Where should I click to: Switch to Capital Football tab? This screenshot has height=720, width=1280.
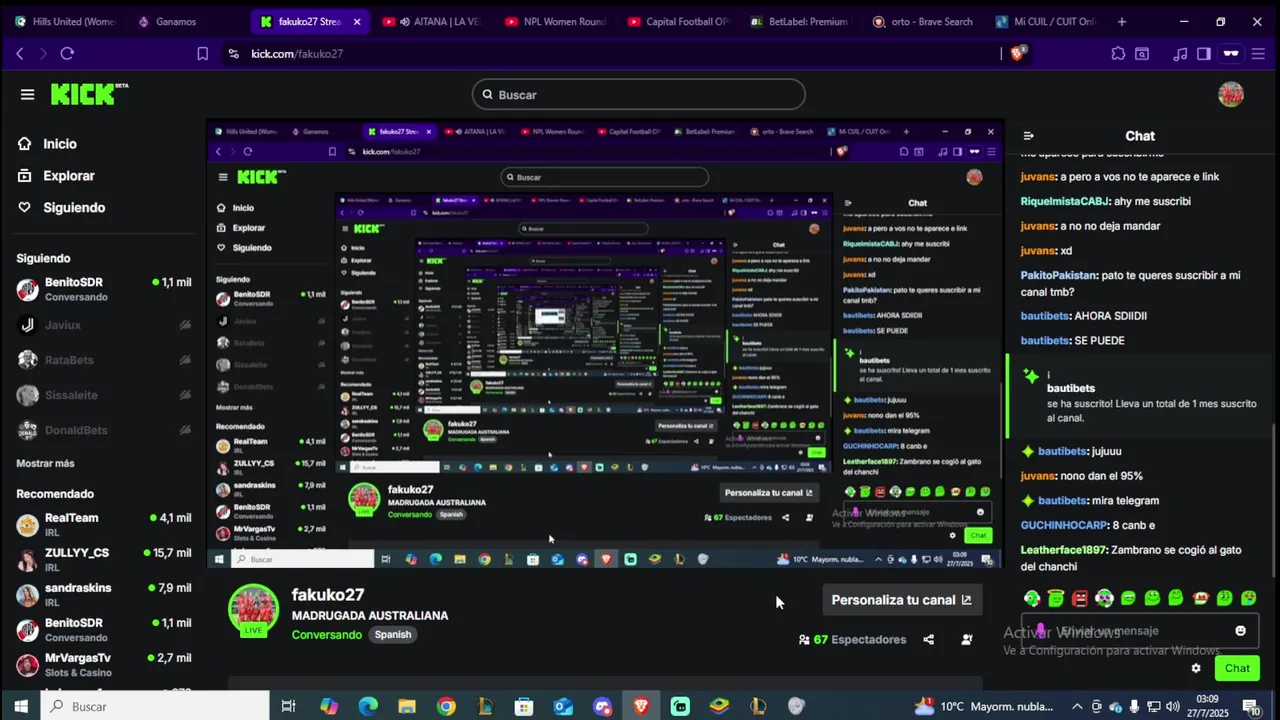(x=677, y=21)
